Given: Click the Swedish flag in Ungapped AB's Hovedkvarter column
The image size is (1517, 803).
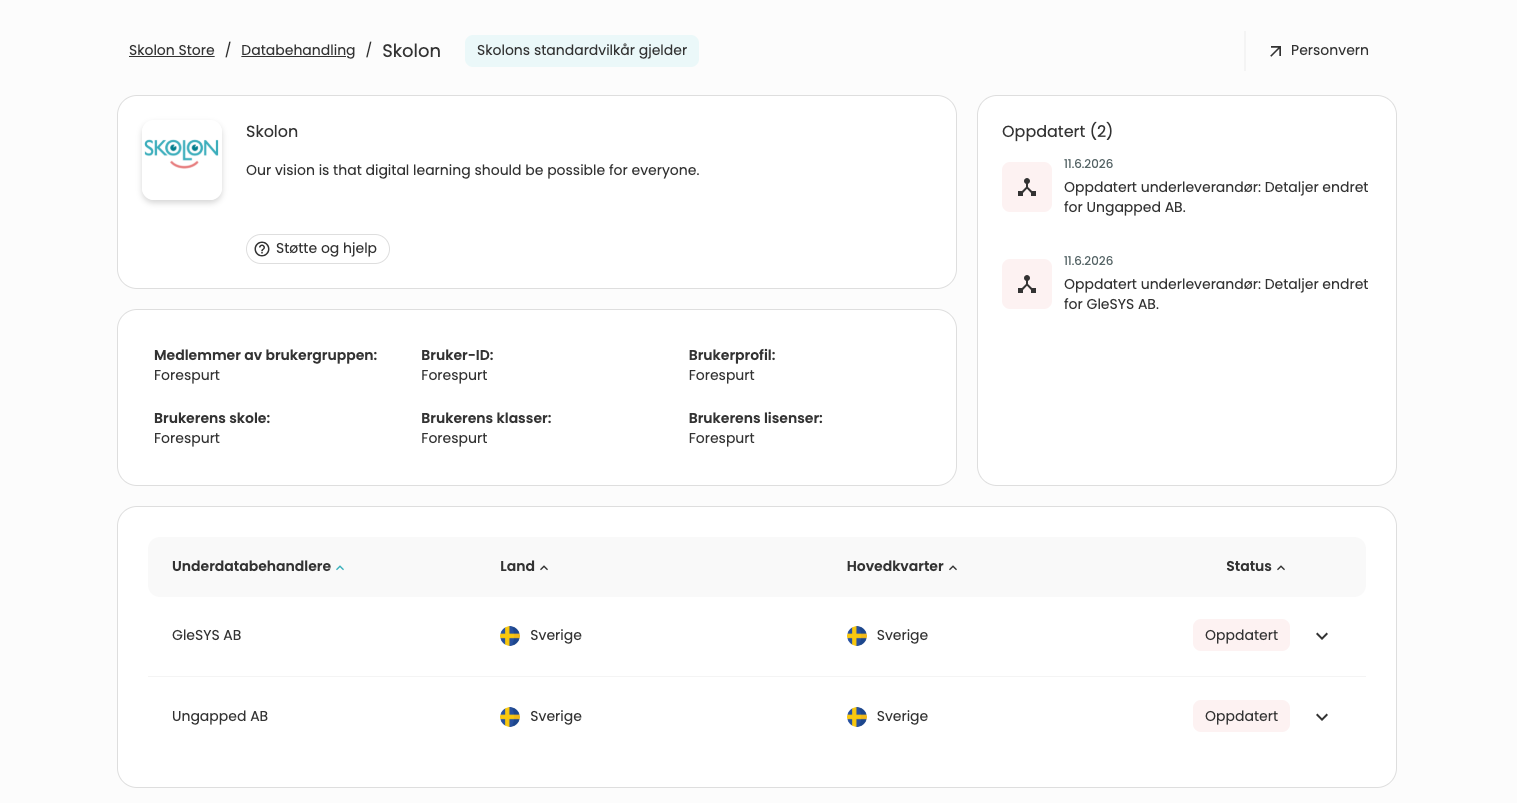Looking at the screenshot, I should (857, 717).
